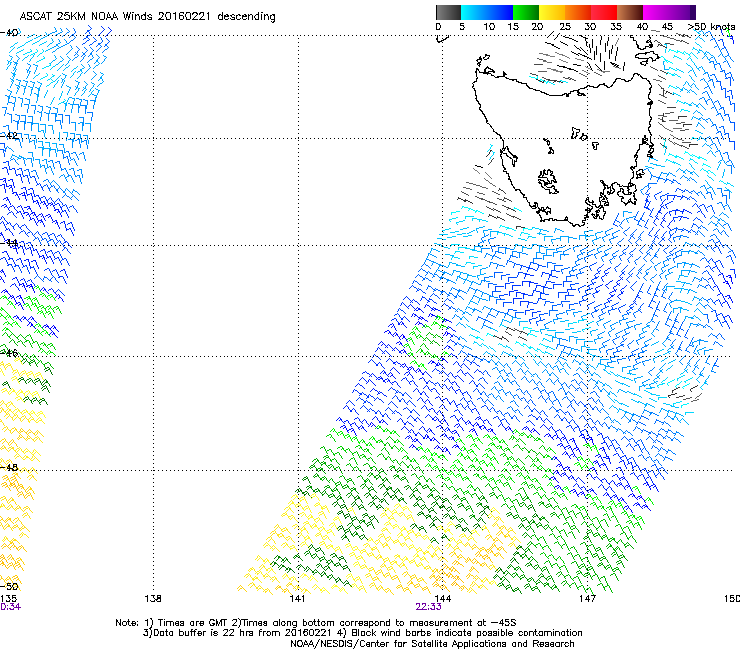Select the green 15-20 knots legend swatch

coord(526,12)
